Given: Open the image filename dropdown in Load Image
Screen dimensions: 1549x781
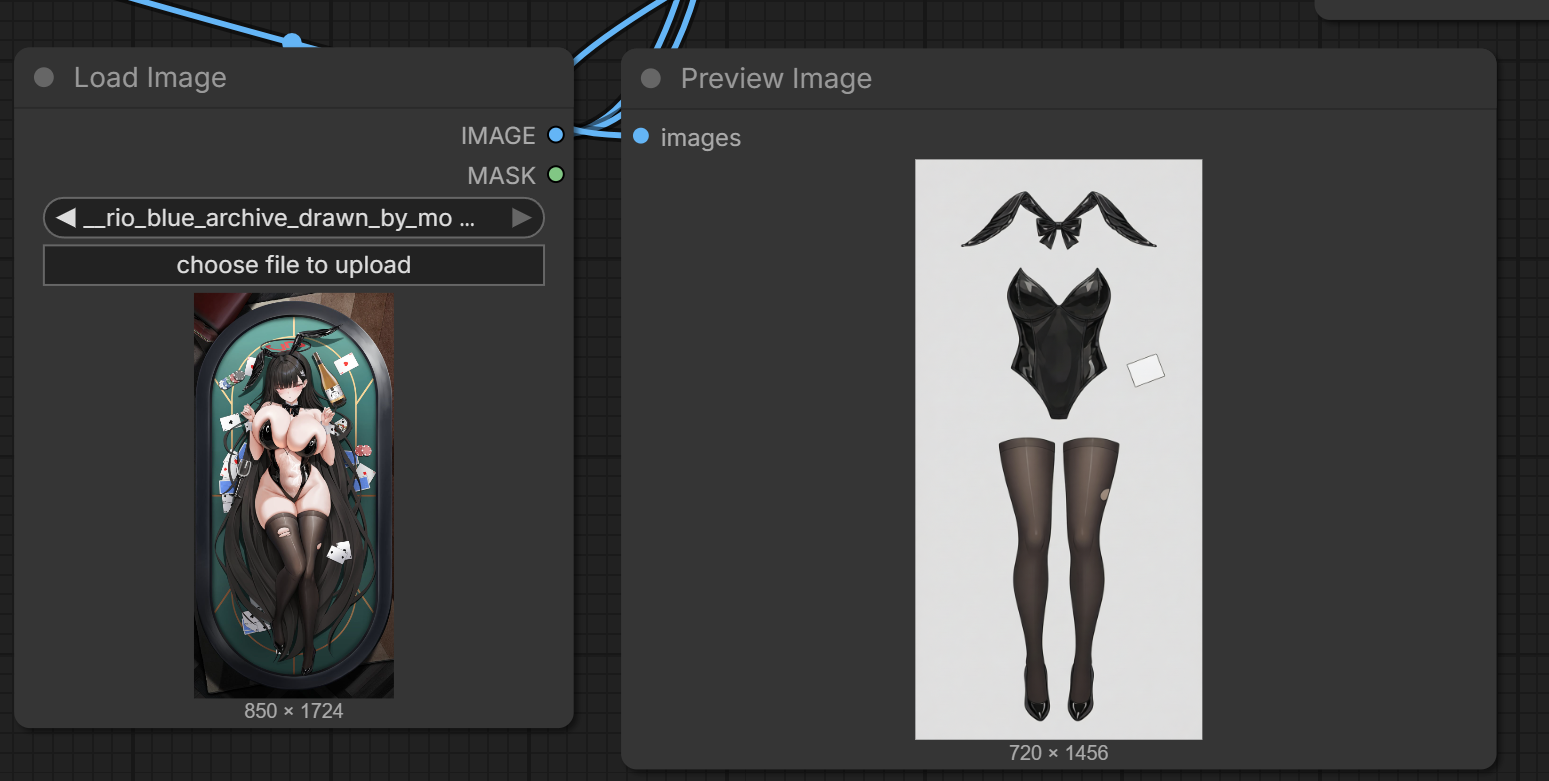Looking at the screenshot, I should pyautogui.click(x=294, y=217).
